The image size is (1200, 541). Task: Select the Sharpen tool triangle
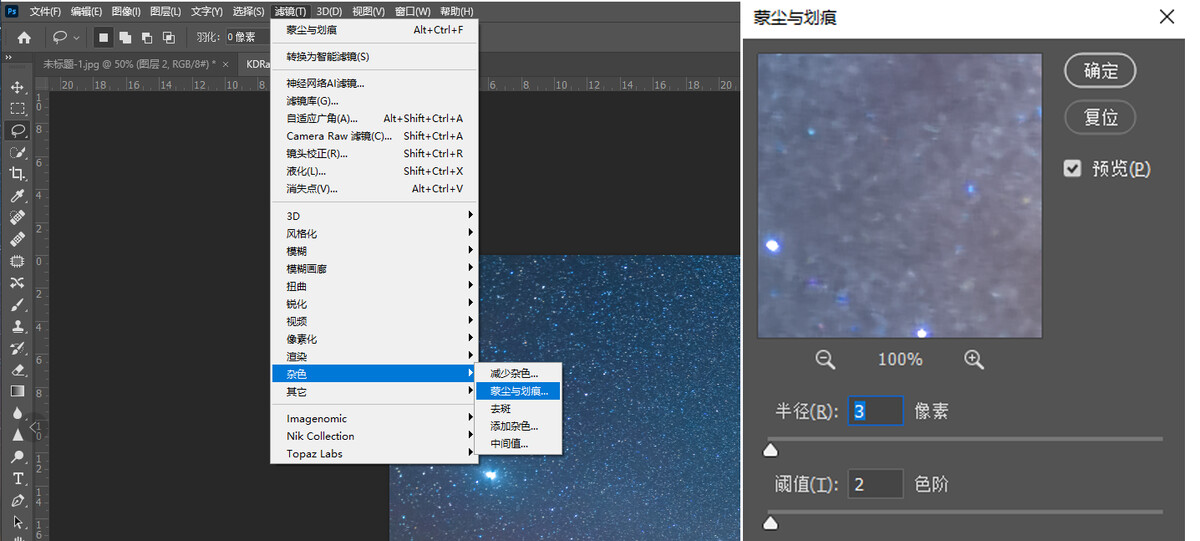[17, 435]
